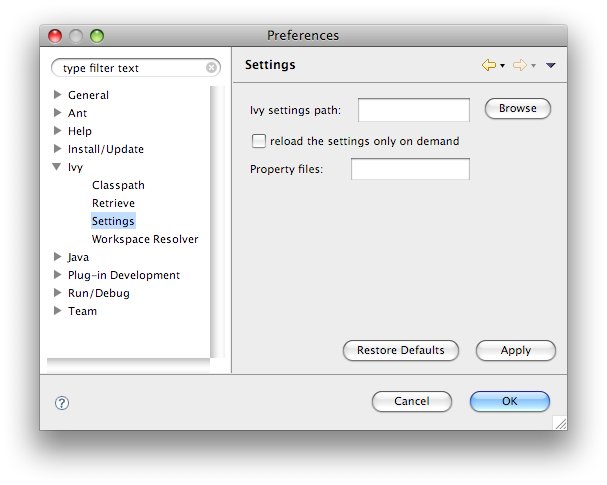Open the back history dropdown arrow

(x=502, y=66)
